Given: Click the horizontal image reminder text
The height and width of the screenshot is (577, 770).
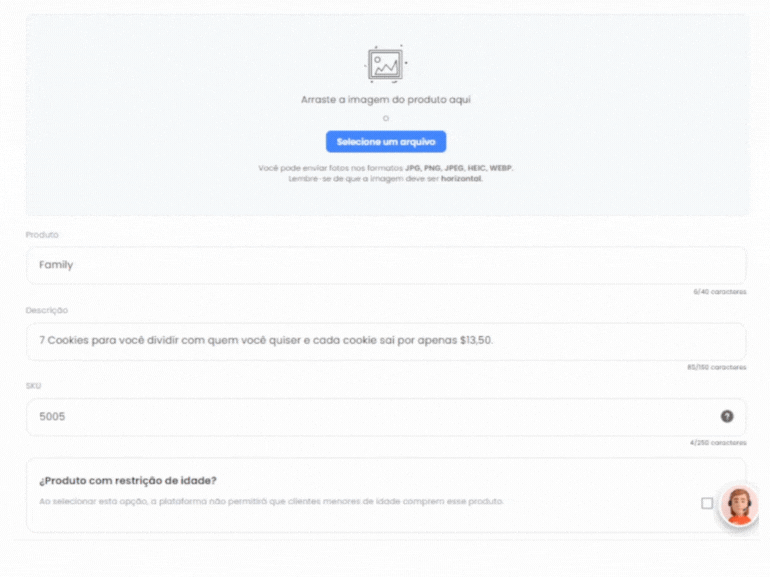Looking at the screenshot, I should tap(385, 179).
